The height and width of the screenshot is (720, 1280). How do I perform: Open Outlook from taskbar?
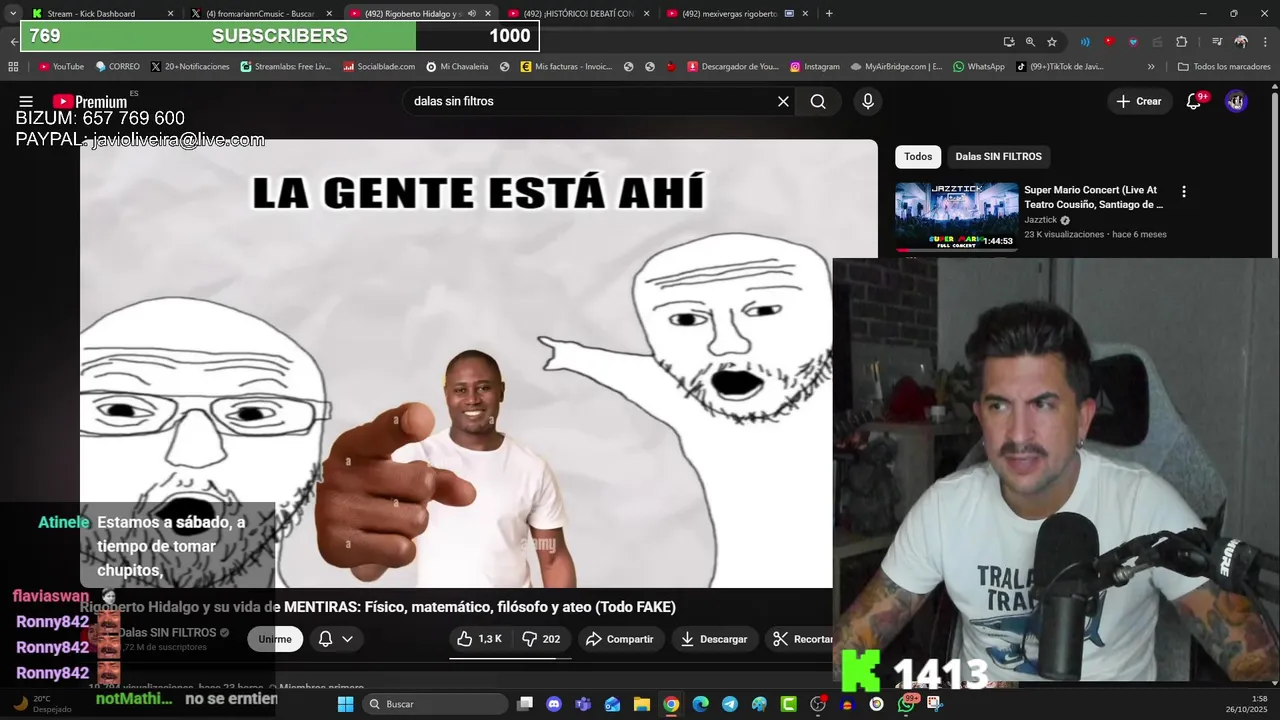pyautogui.click(x=612, y=704)
